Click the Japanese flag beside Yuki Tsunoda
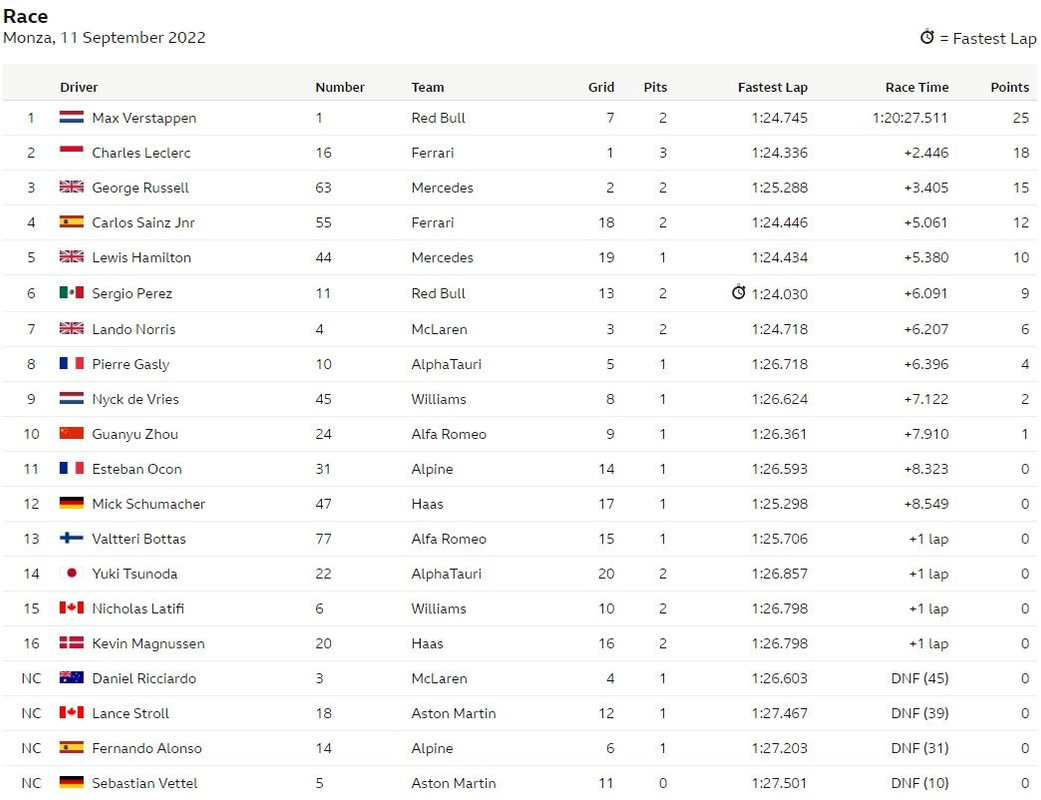The width and height of the screenshot is (1041, 800). coord(71,573)
